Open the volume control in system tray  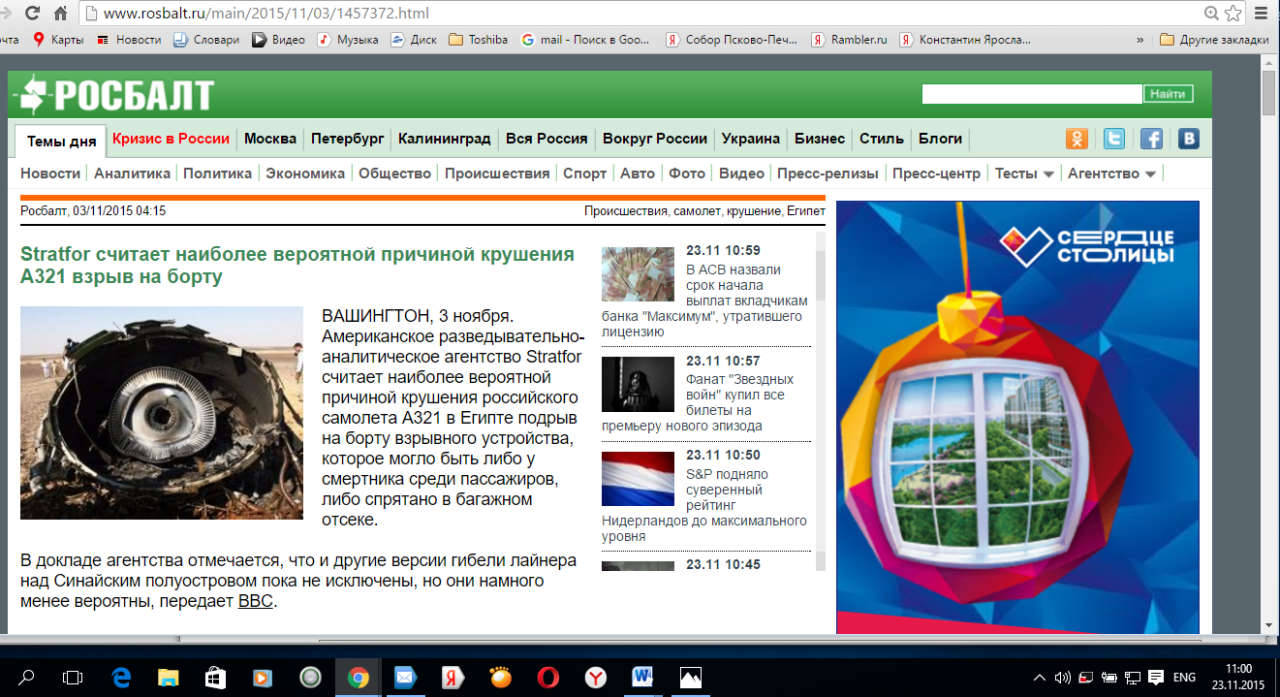(1062, 677)
